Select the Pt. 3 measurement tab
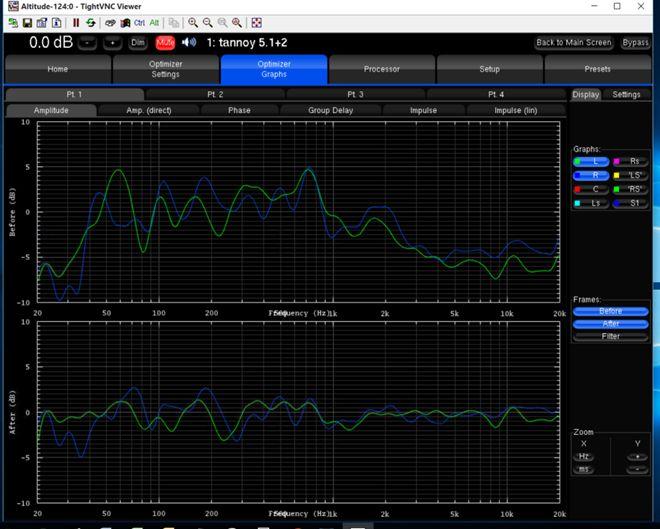The width and height of the screenshot is (660, 529). click(355, 94)
